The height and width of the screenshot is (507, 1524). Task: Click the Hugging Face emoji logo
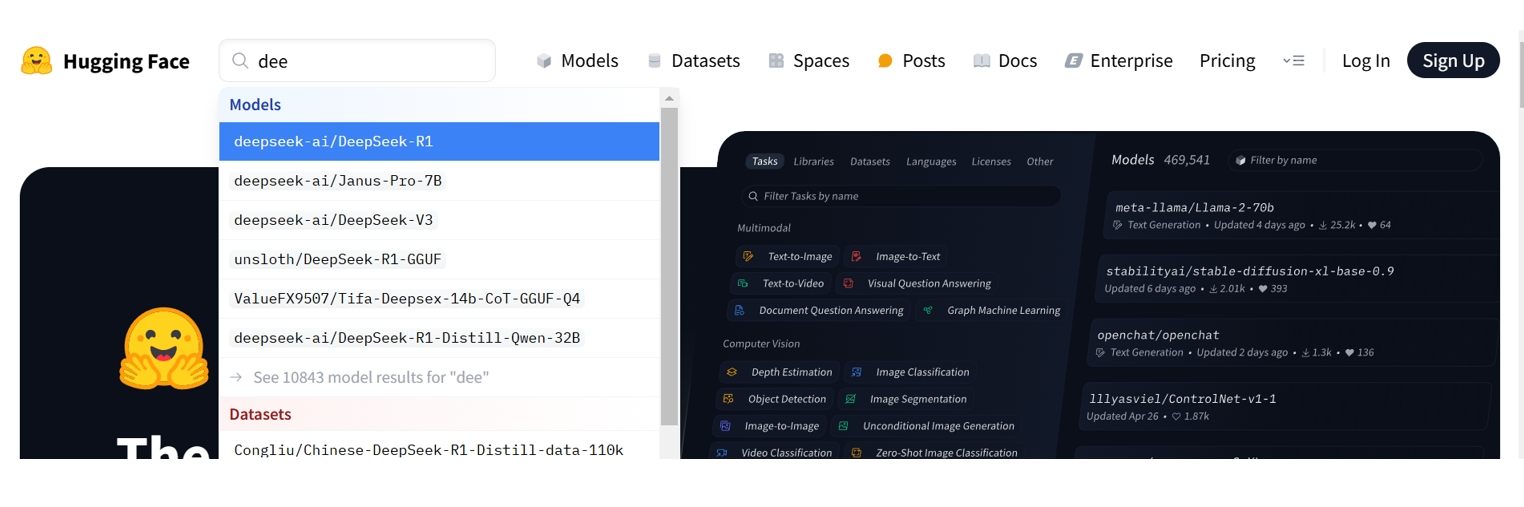point(37,61)
